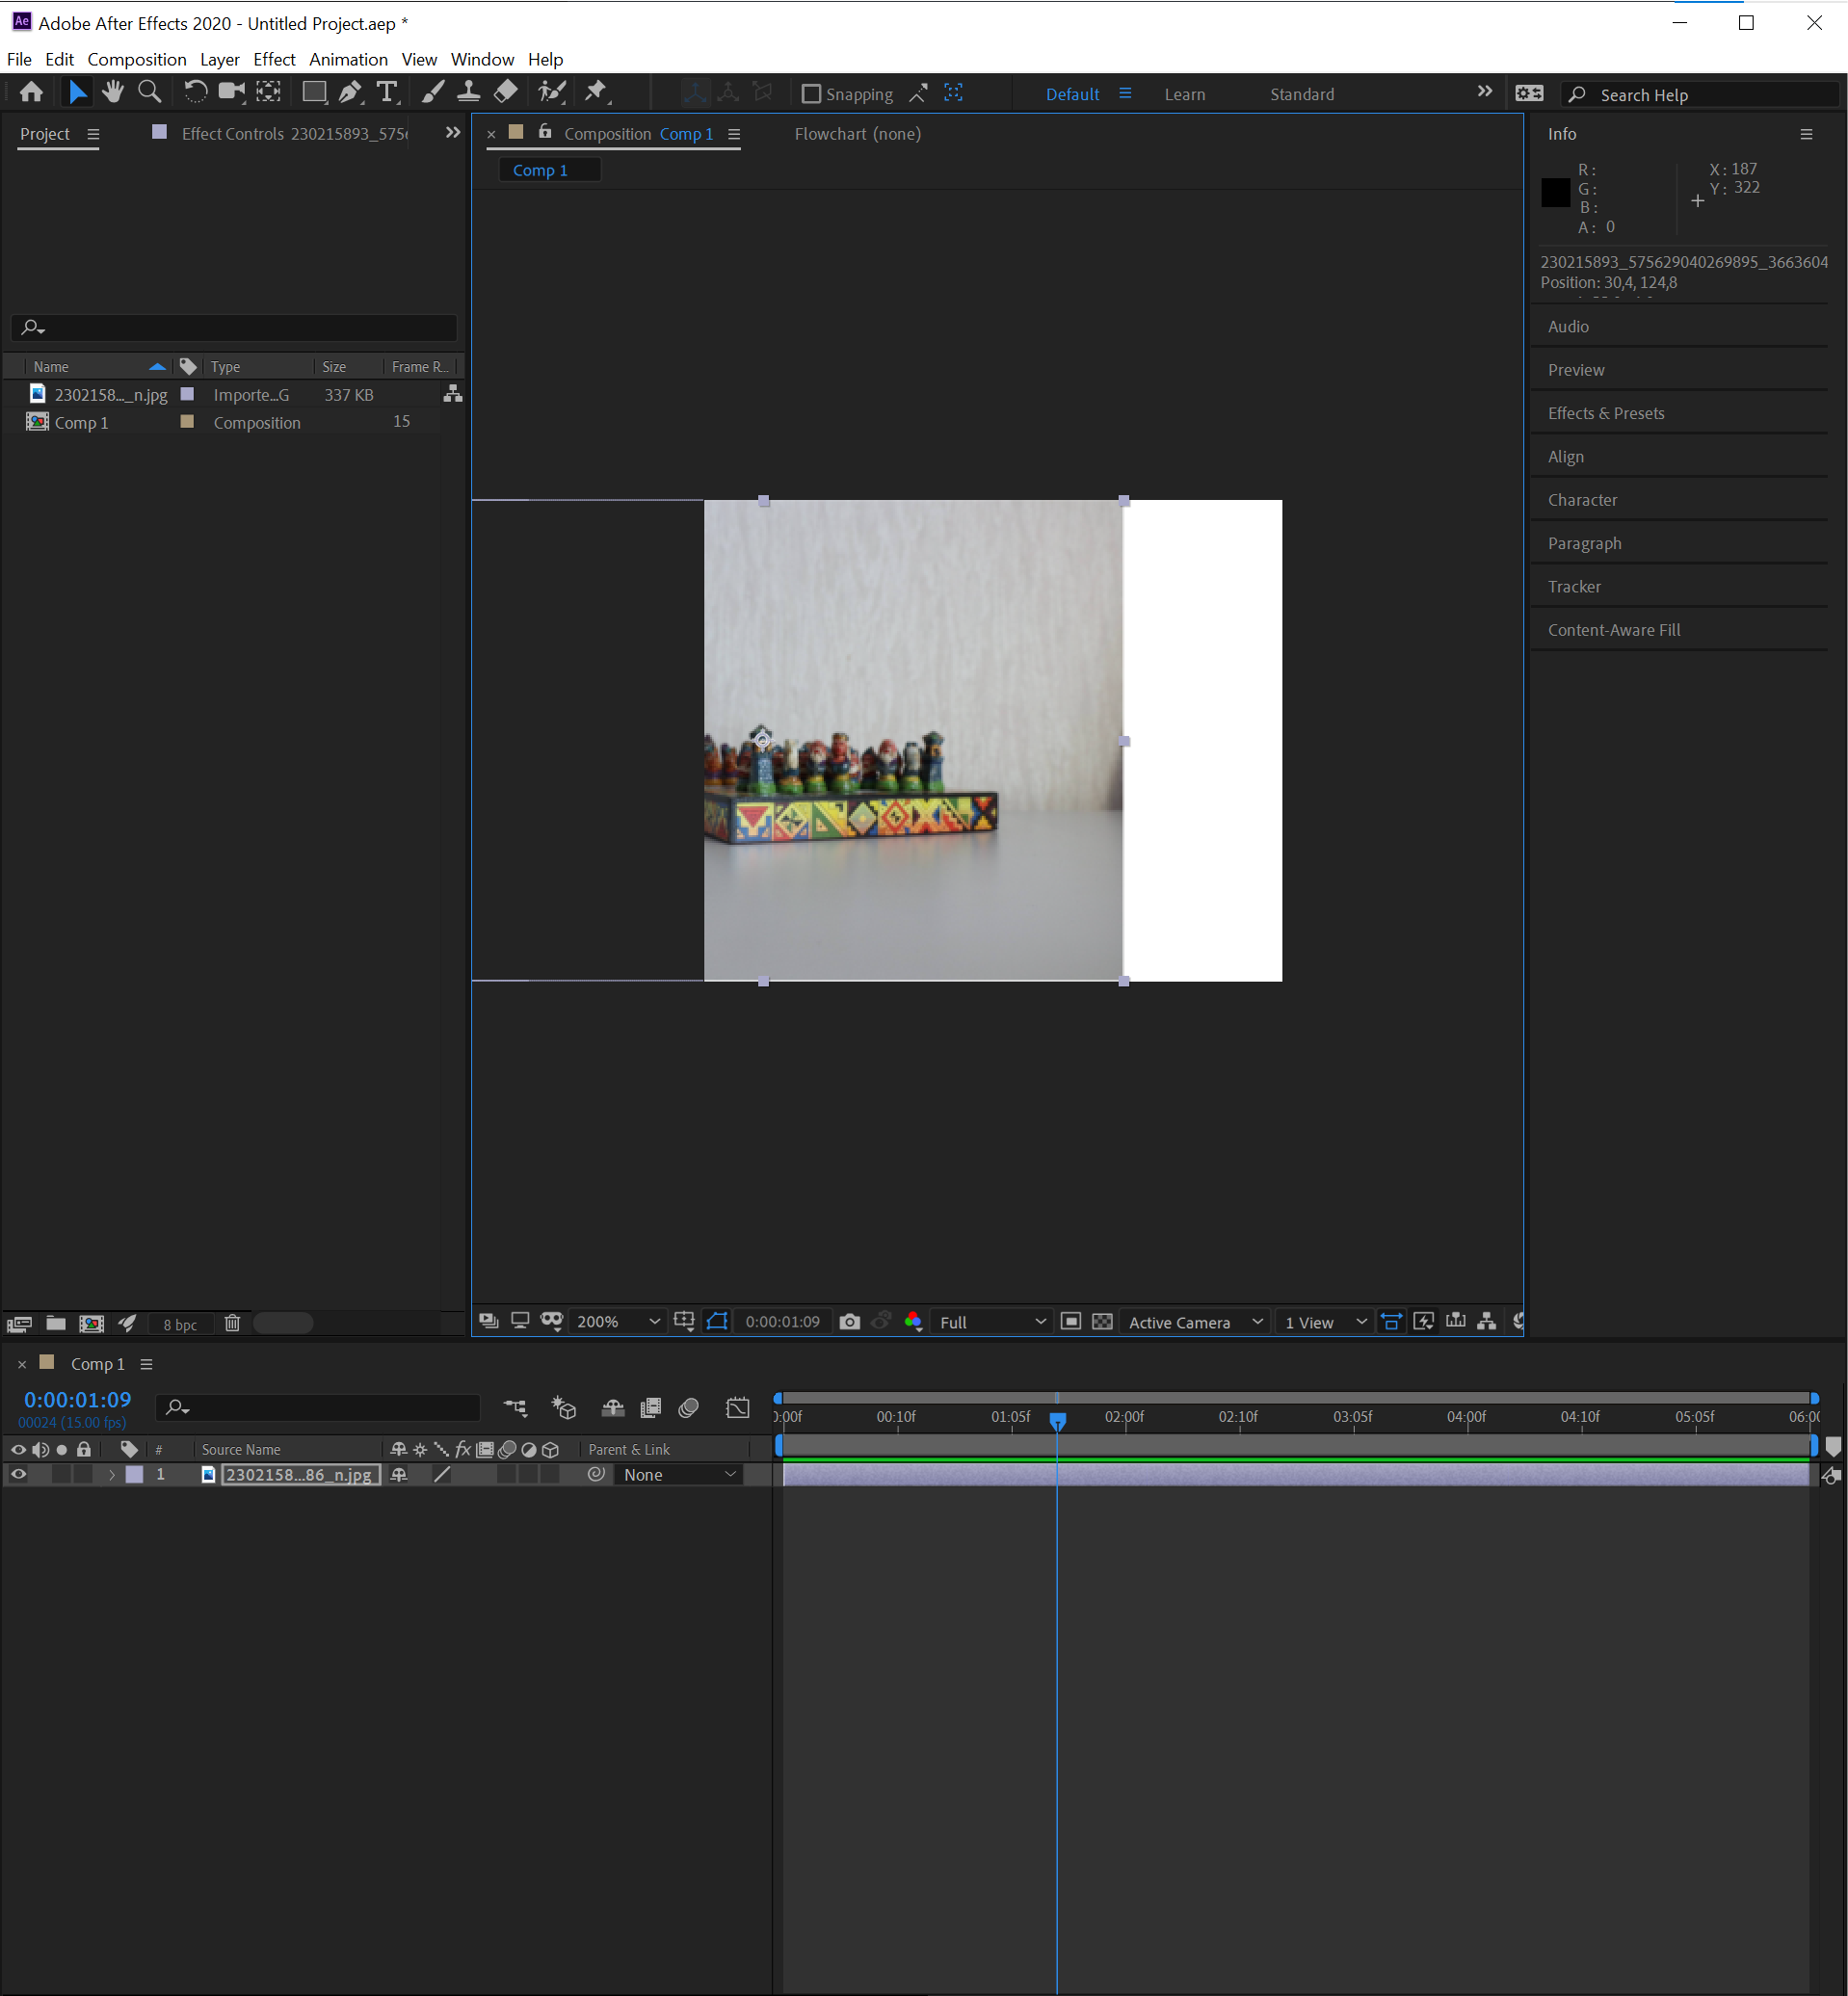
Task: Switch to the Flowchart tab
Action: [x=857, y=133]
